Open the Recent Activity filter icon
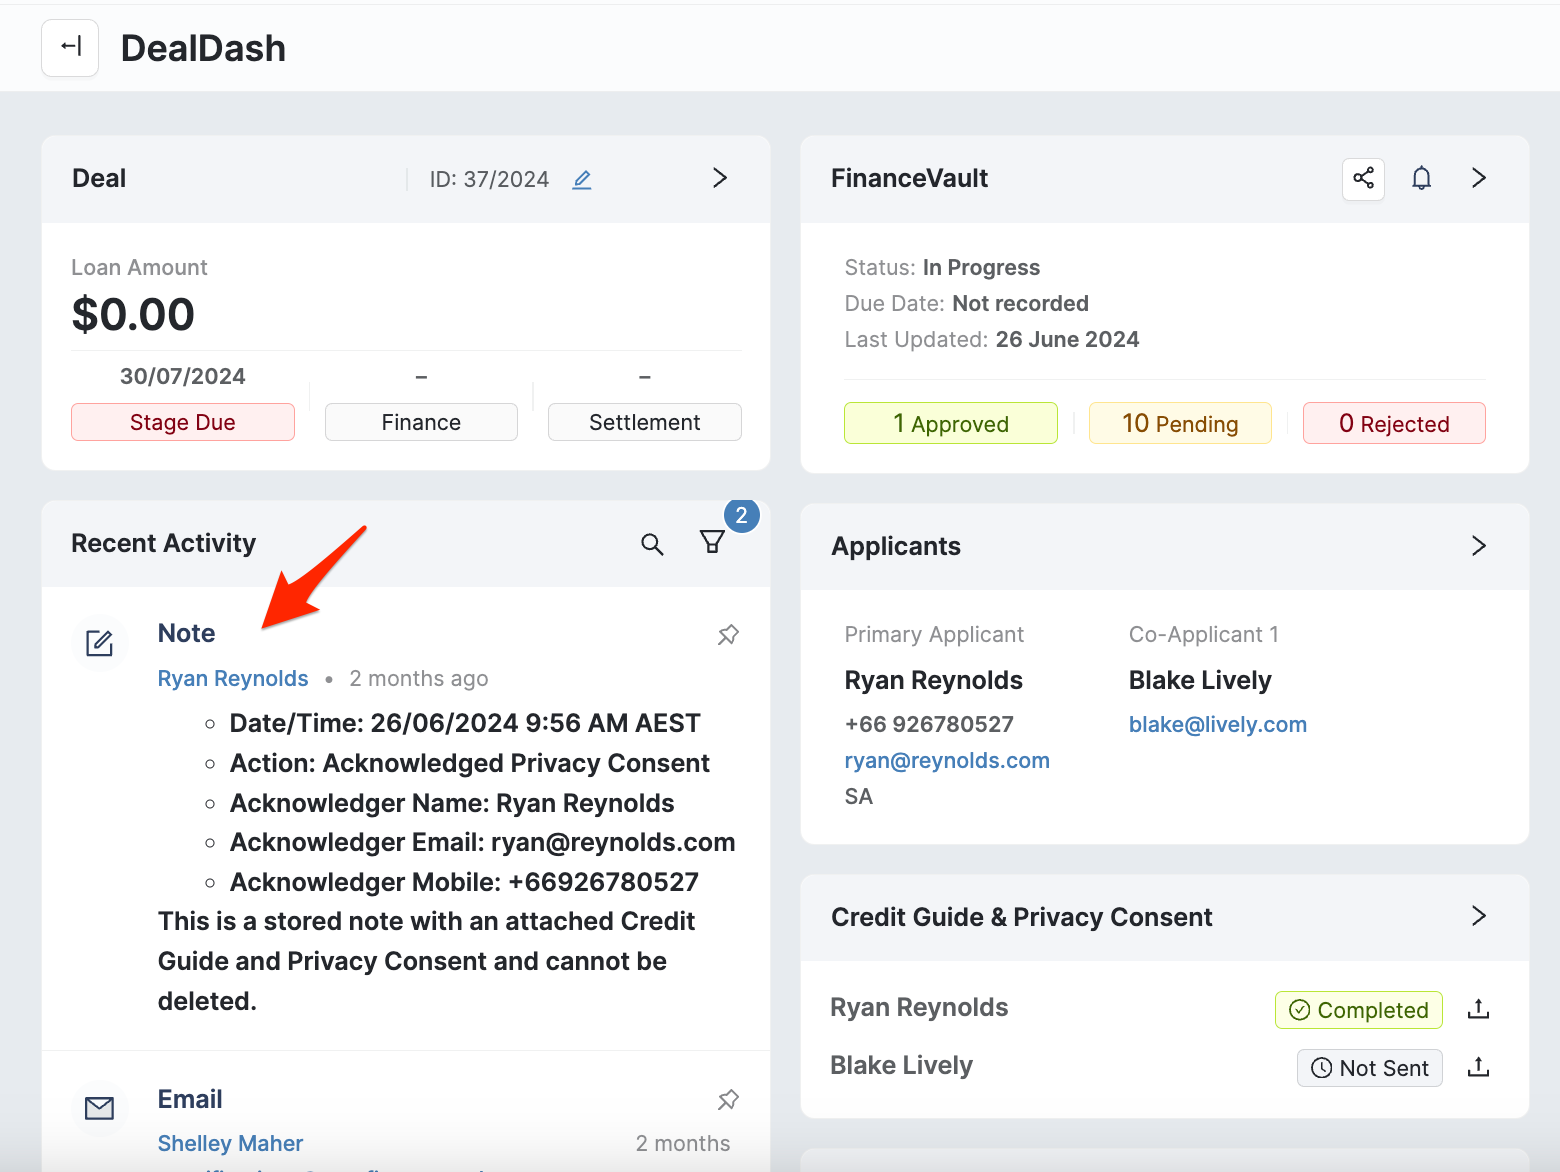Screen dimensions: 1560x1172 [x=712, y=542]
